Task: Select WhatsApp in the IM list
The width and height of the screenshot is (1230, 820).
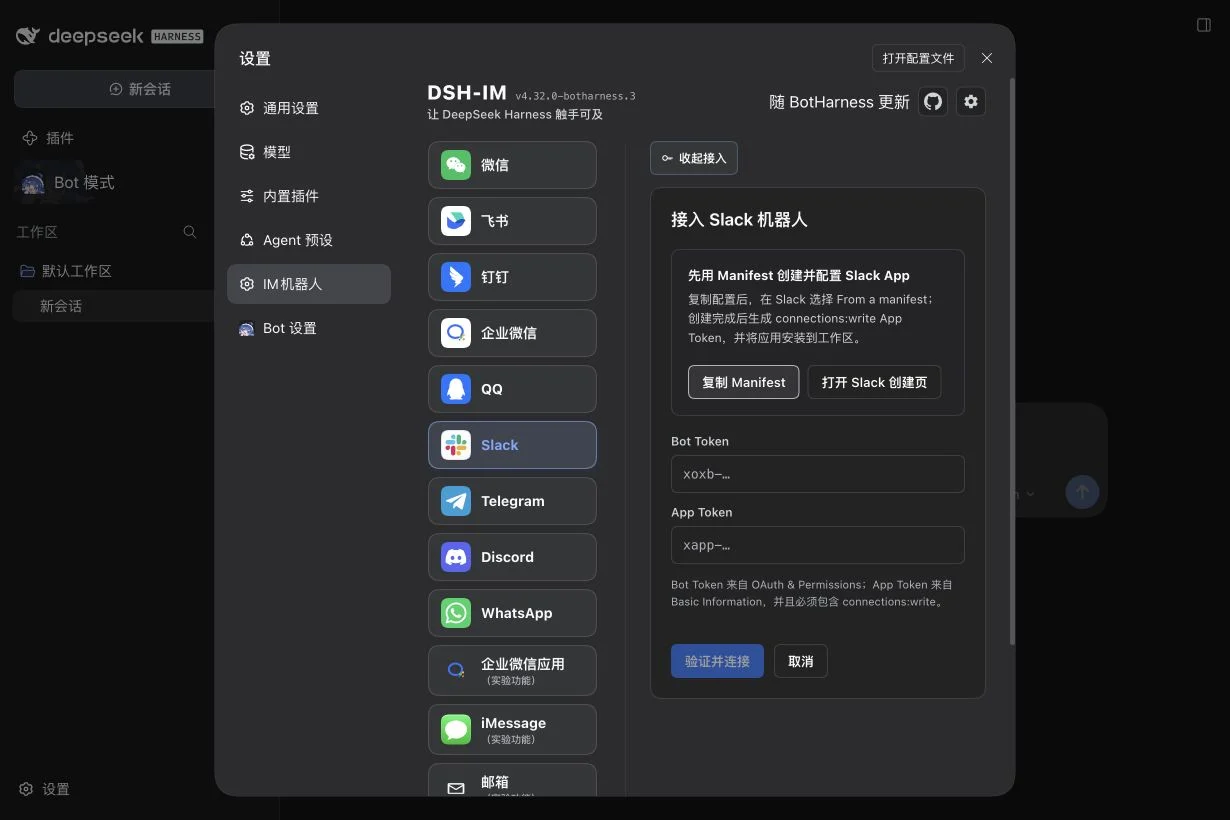Action: (512, 613)
